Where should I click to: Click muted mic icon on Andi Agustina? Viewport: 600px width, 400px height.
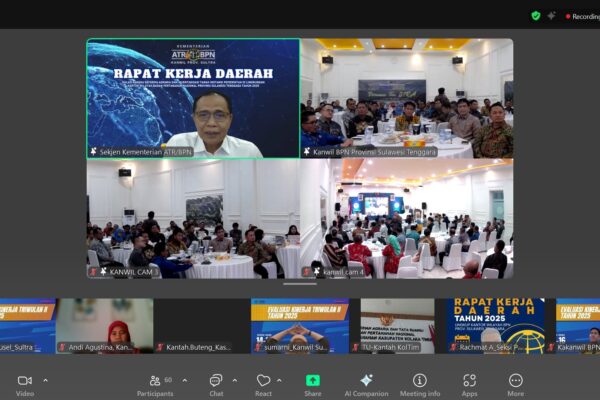[x=62, y=347]
